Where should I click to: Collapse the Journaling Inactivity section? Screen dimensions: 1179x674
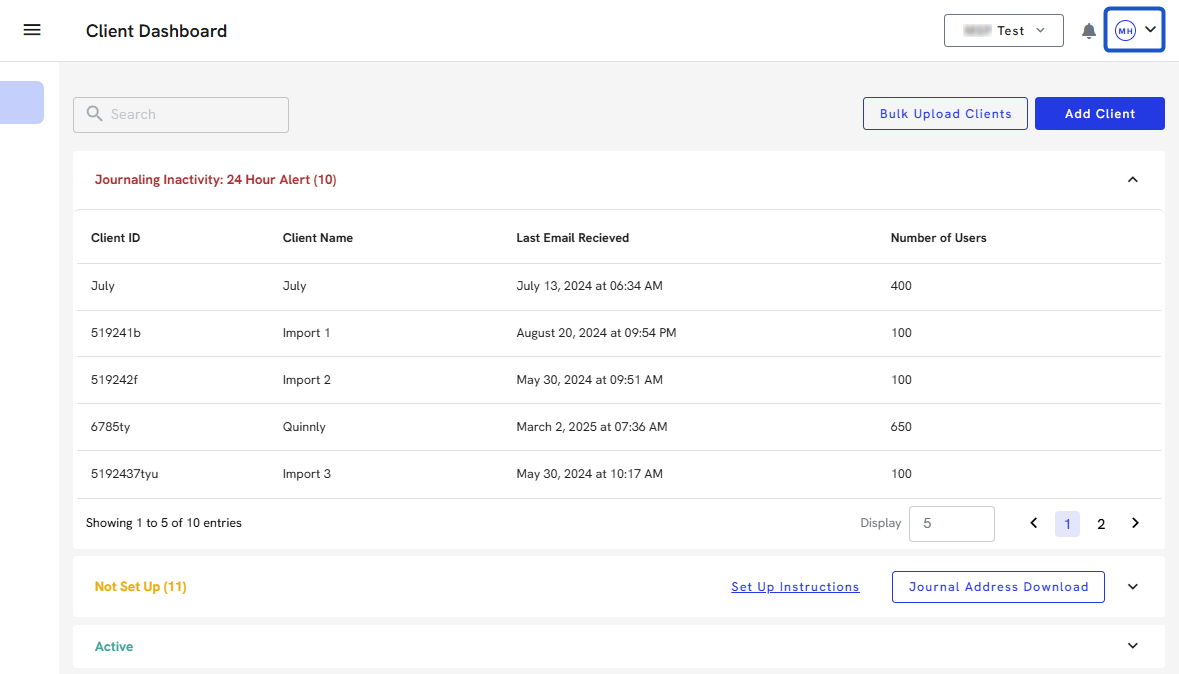click(x=1132, y=180)
